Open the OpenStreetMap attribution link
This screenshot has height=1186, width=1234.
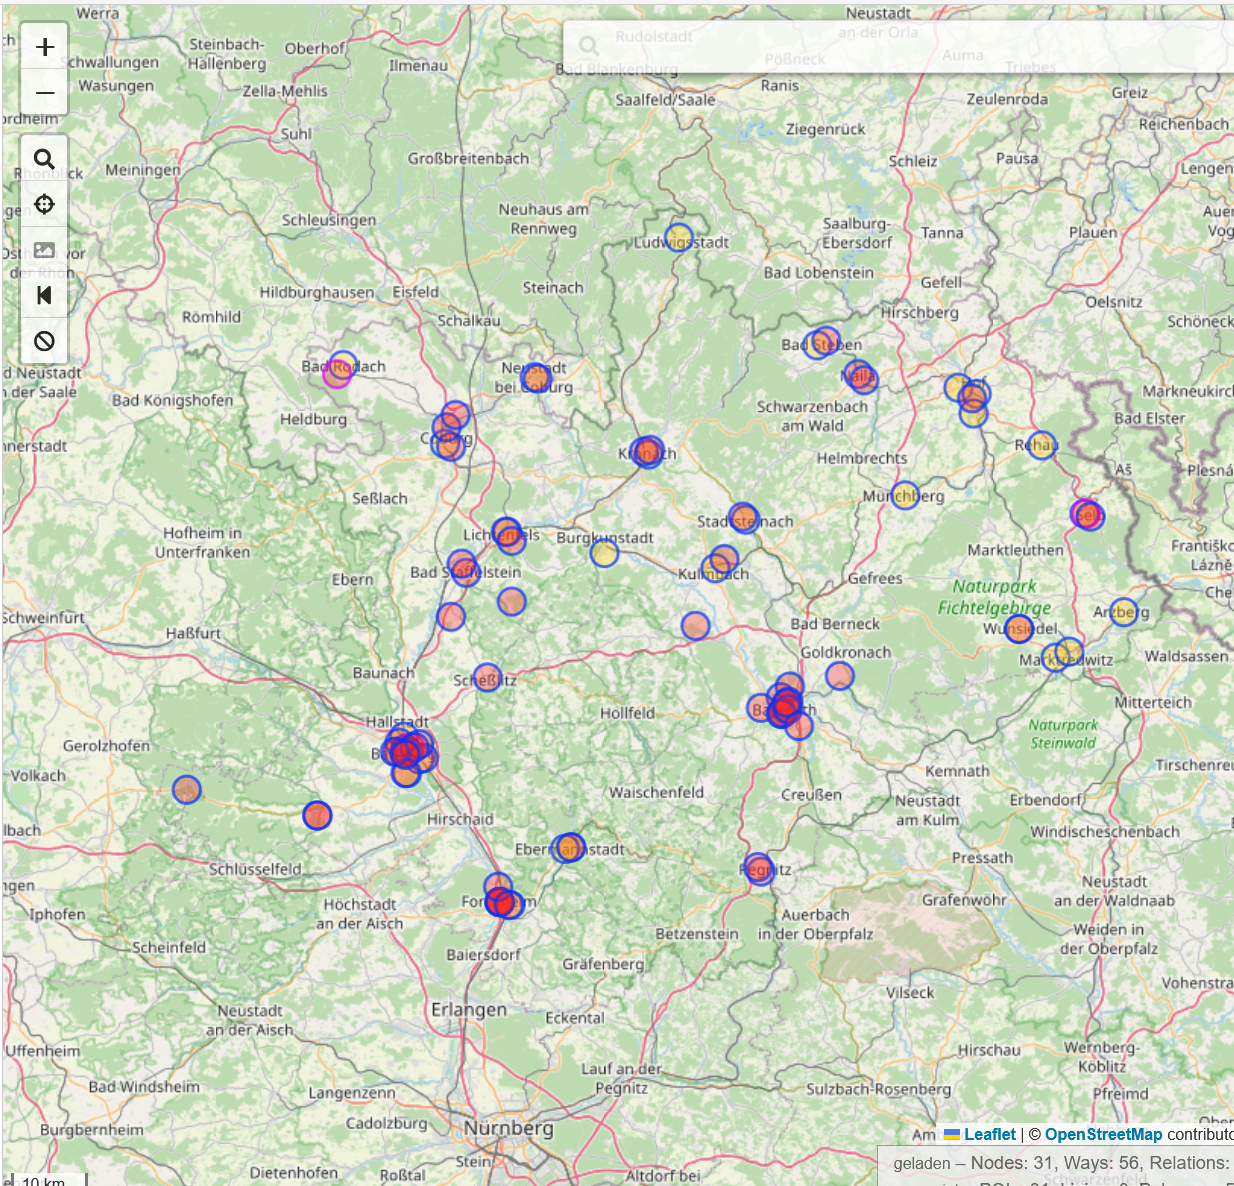1103,1134
